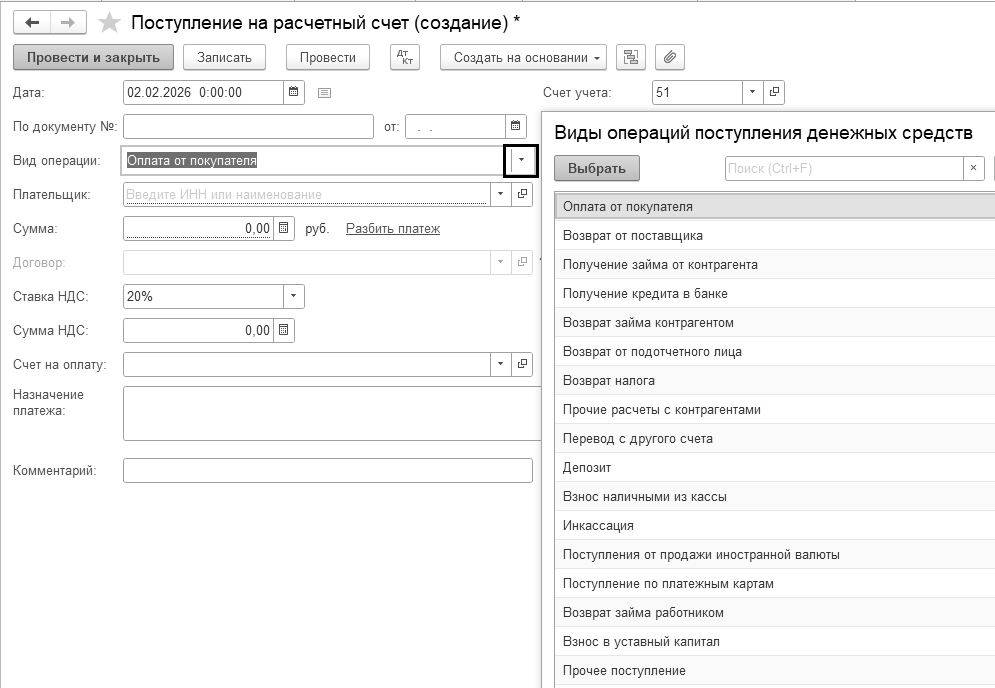Image resolution: width=995 pixels, height=688 pixels.
Task: Select Возврат от поставщика operation
Action: (633, 236)
